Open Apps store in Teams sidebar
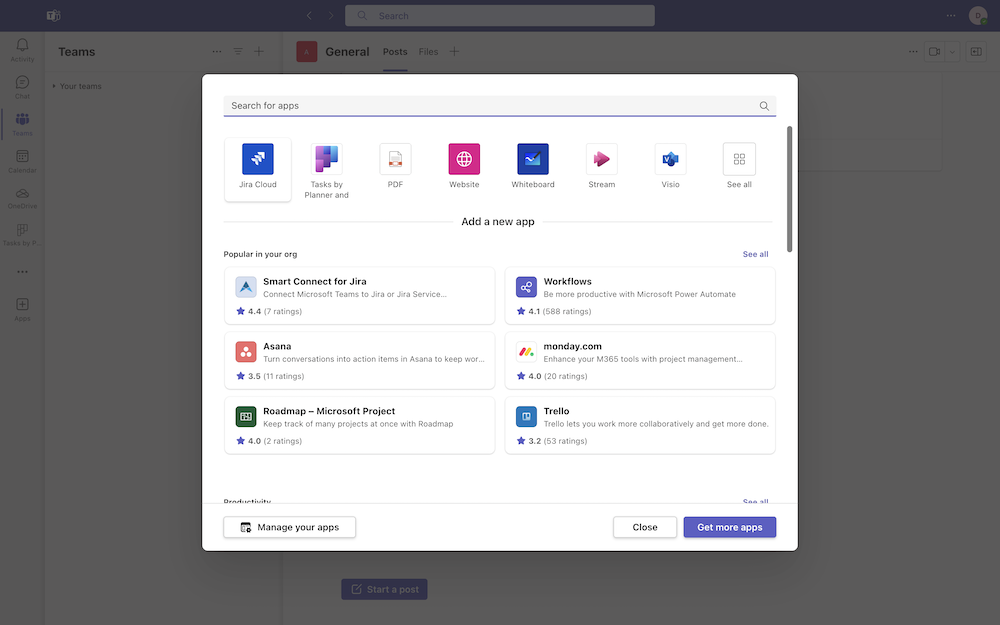1000x625 pixels. point(22,309)
